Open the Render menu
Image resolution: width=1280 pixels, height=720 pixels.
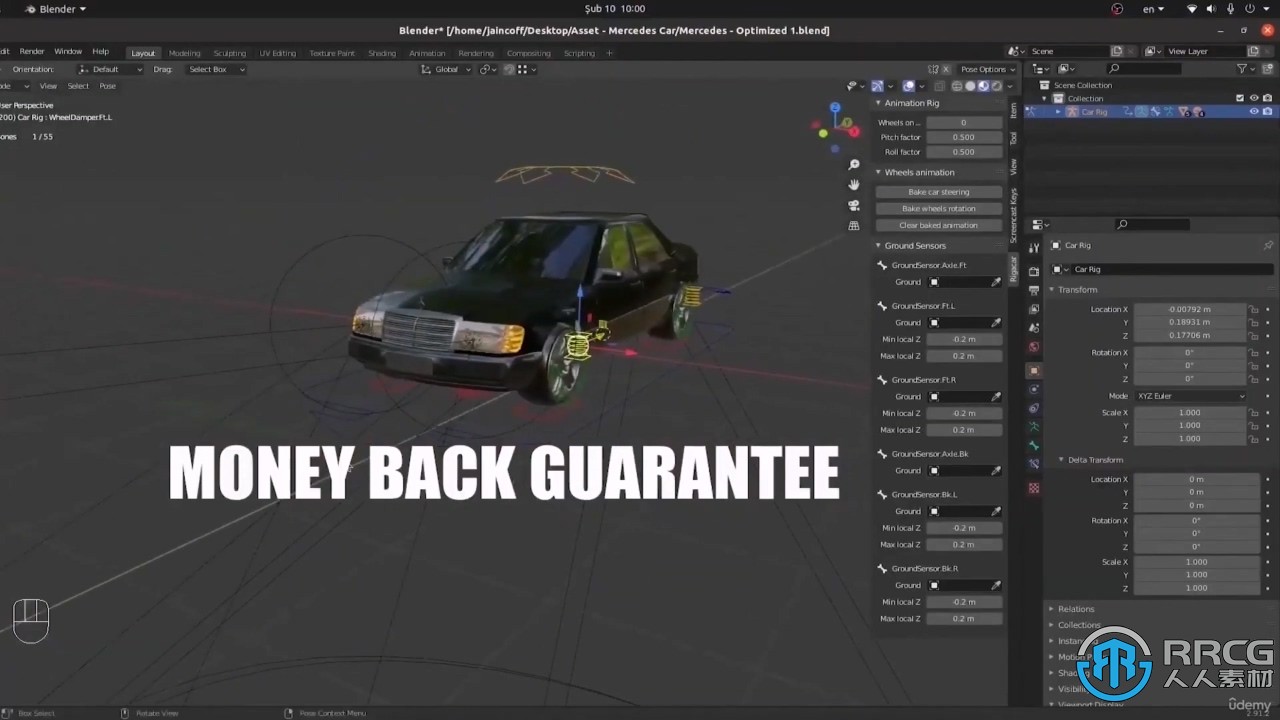pos(32,51)
